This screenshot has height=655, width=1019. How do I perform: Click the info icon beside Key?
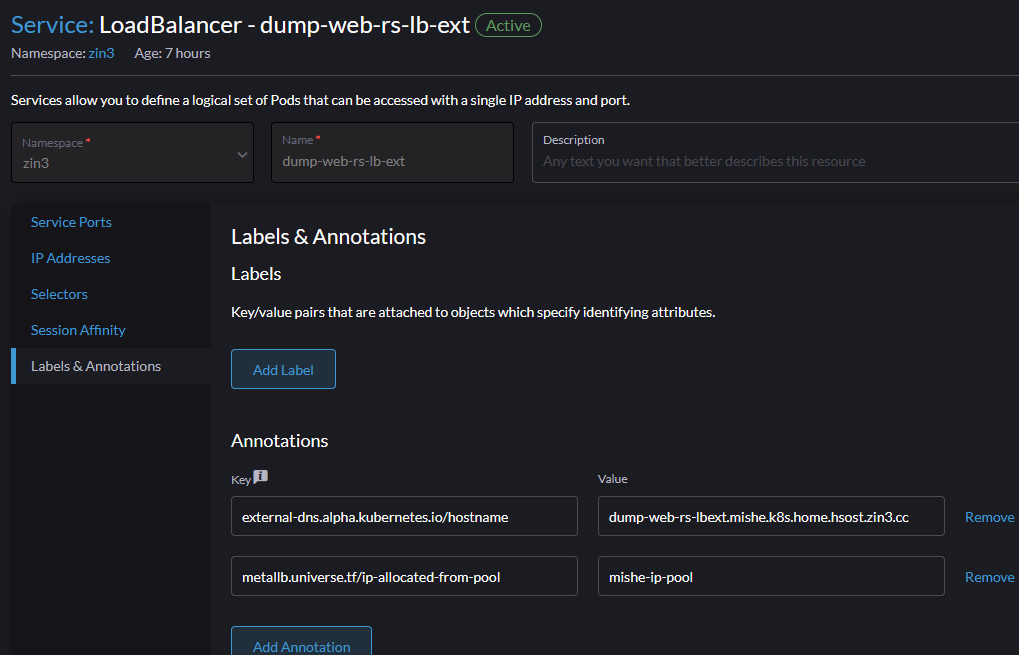pos(261,477)
